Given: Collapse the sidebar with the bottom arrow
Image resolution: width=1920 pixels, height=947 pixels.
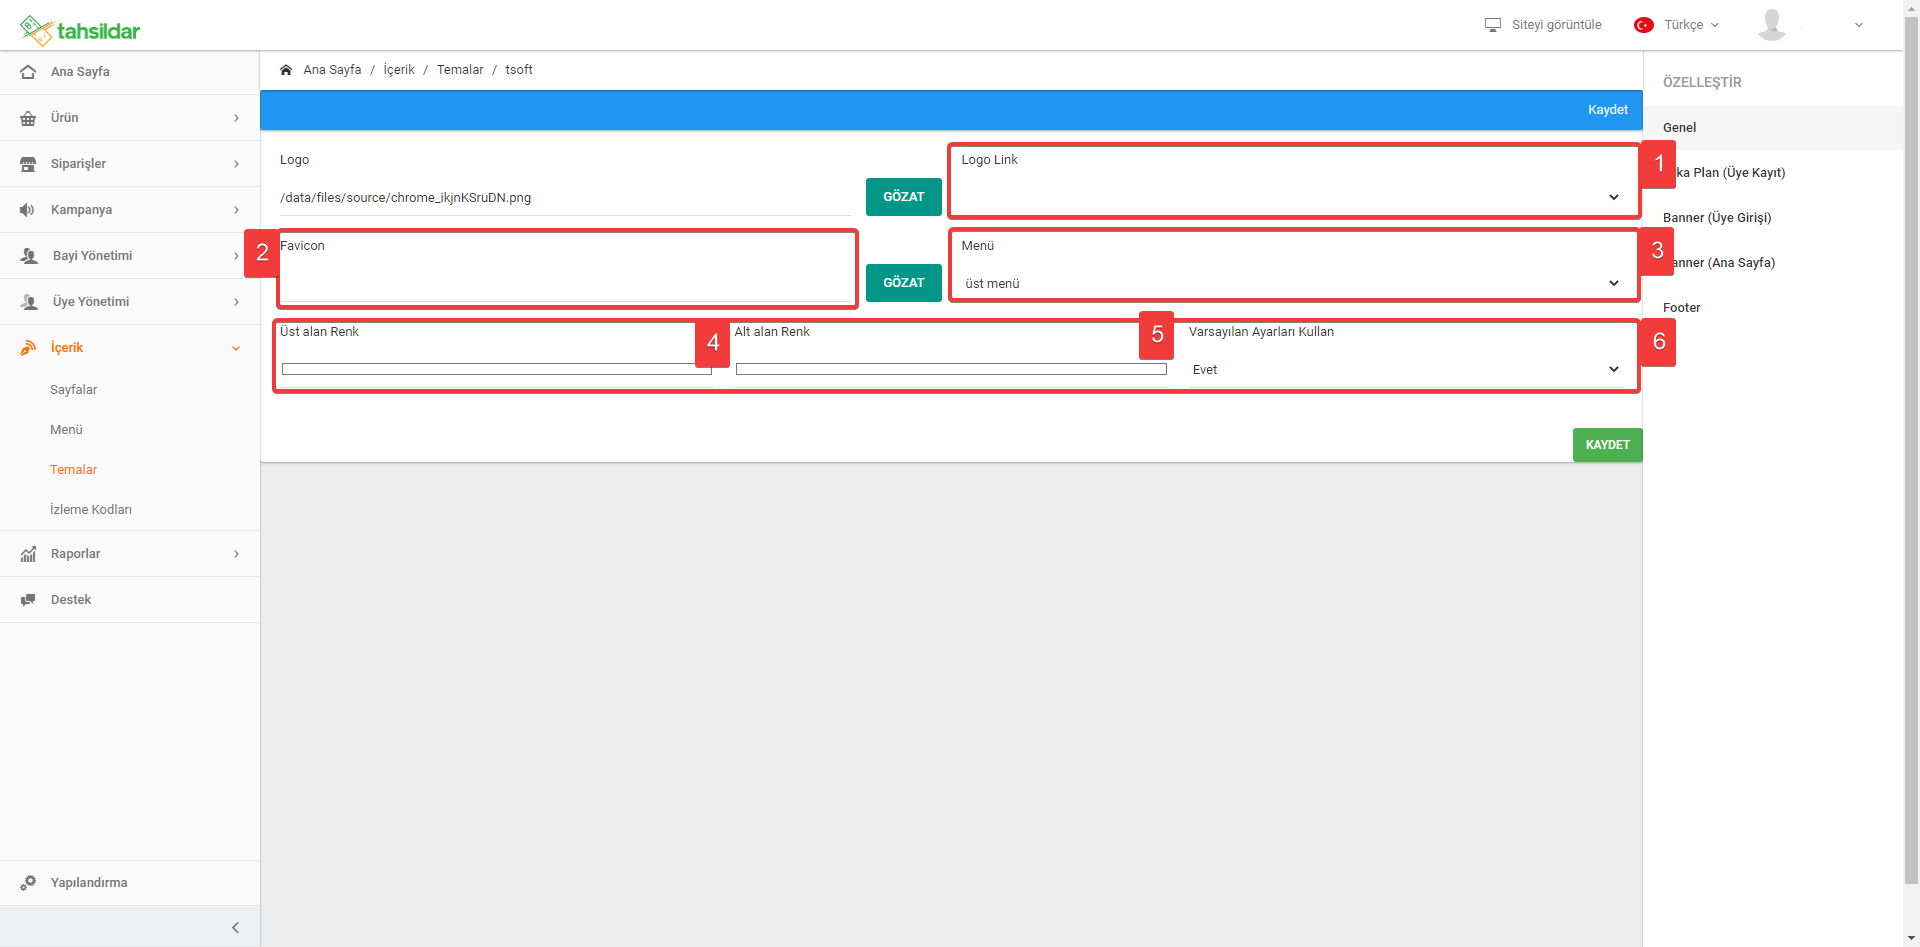Looking at the screenshot, I should pyautogui.click(x=235, y=928).
